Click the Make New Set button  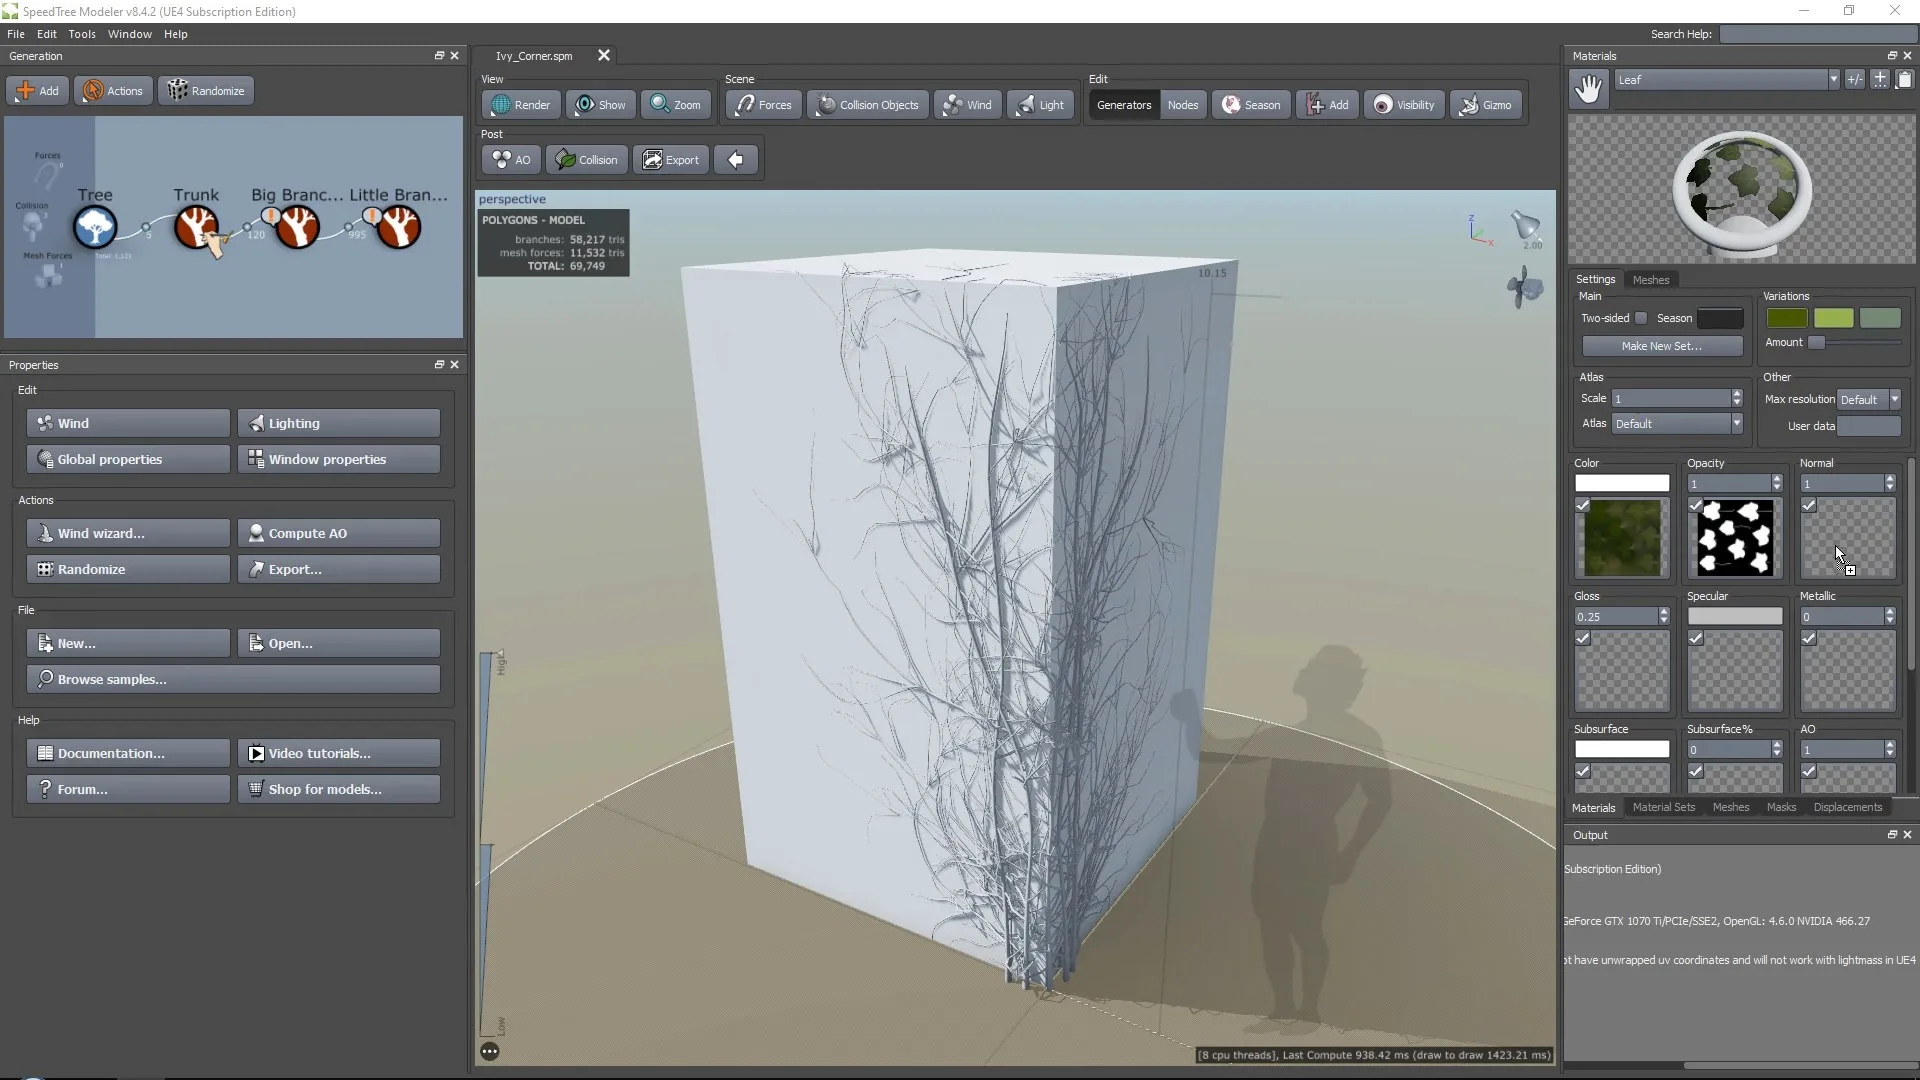[1661, 346]
